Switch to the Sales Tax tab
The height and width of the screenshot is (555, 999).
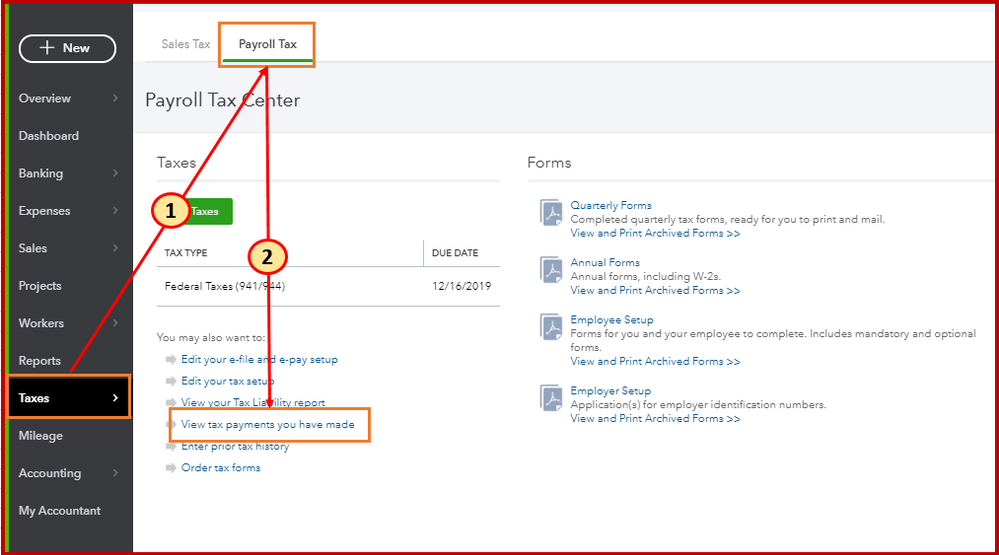185,44
